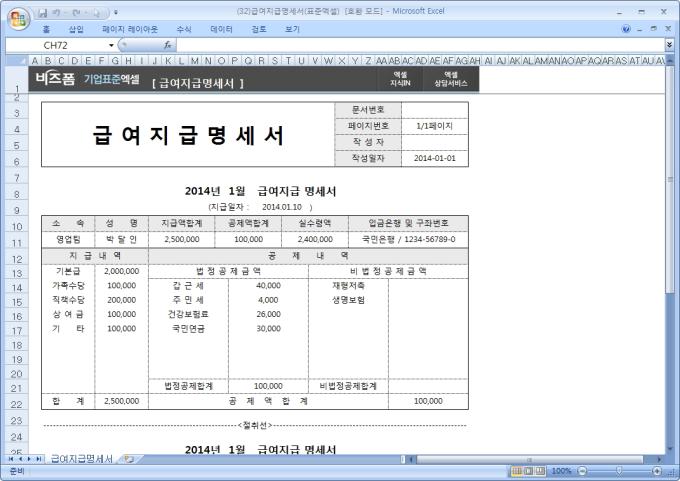Image resolution: width=680 pixels, height=481 pixels.
Task: Switch to Page Layout view in status bar
Action: [528, 471]
